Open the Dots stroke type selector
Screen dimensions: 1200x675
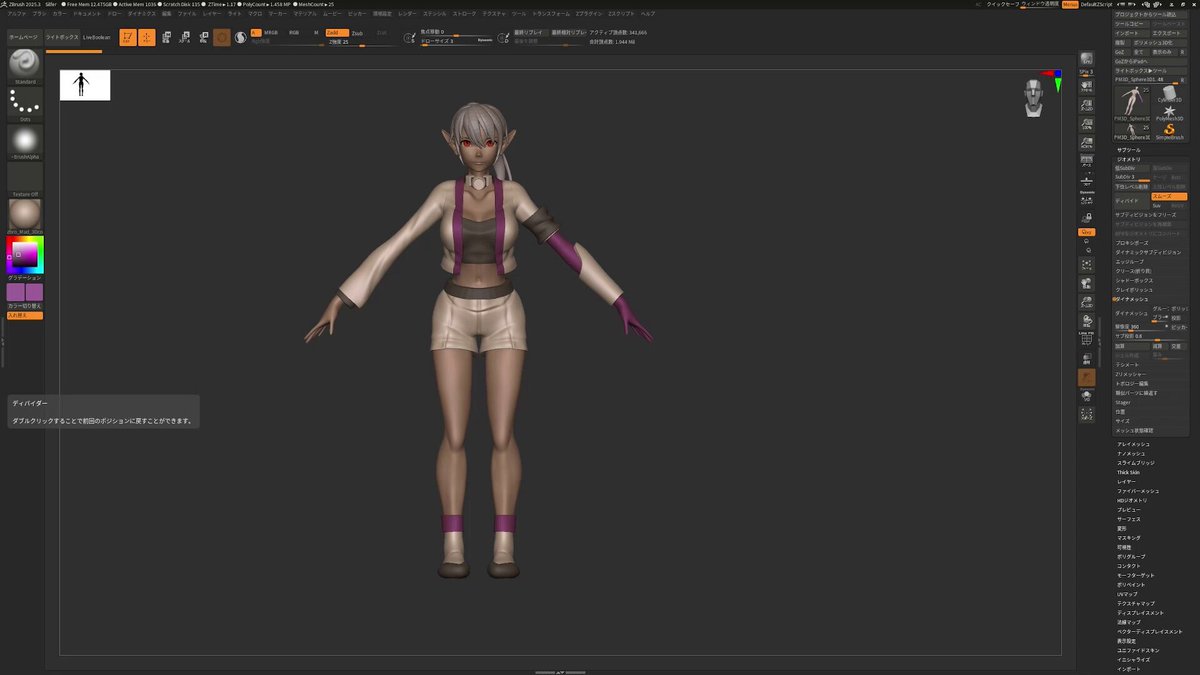pyautogui.click(x=25, y=102)
